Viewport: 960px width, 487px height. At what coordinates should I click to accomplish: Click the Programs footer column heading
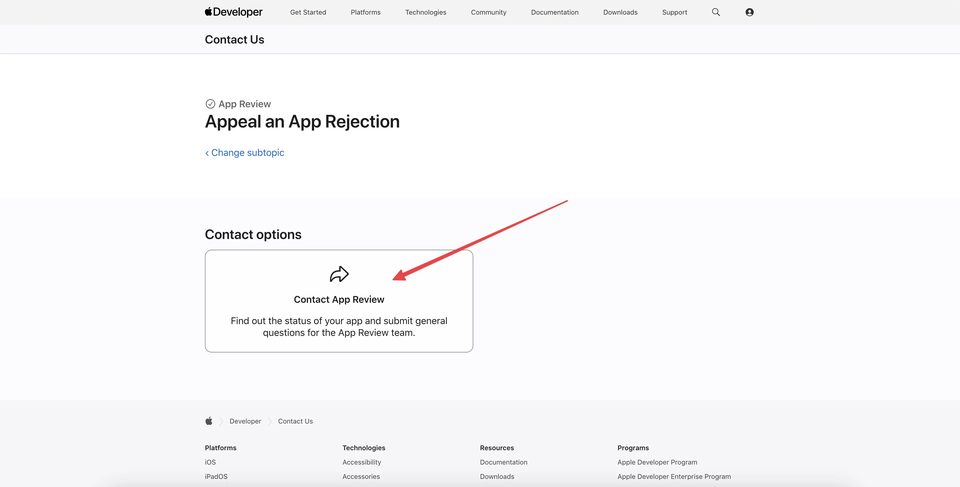click(x=633, y=448)
